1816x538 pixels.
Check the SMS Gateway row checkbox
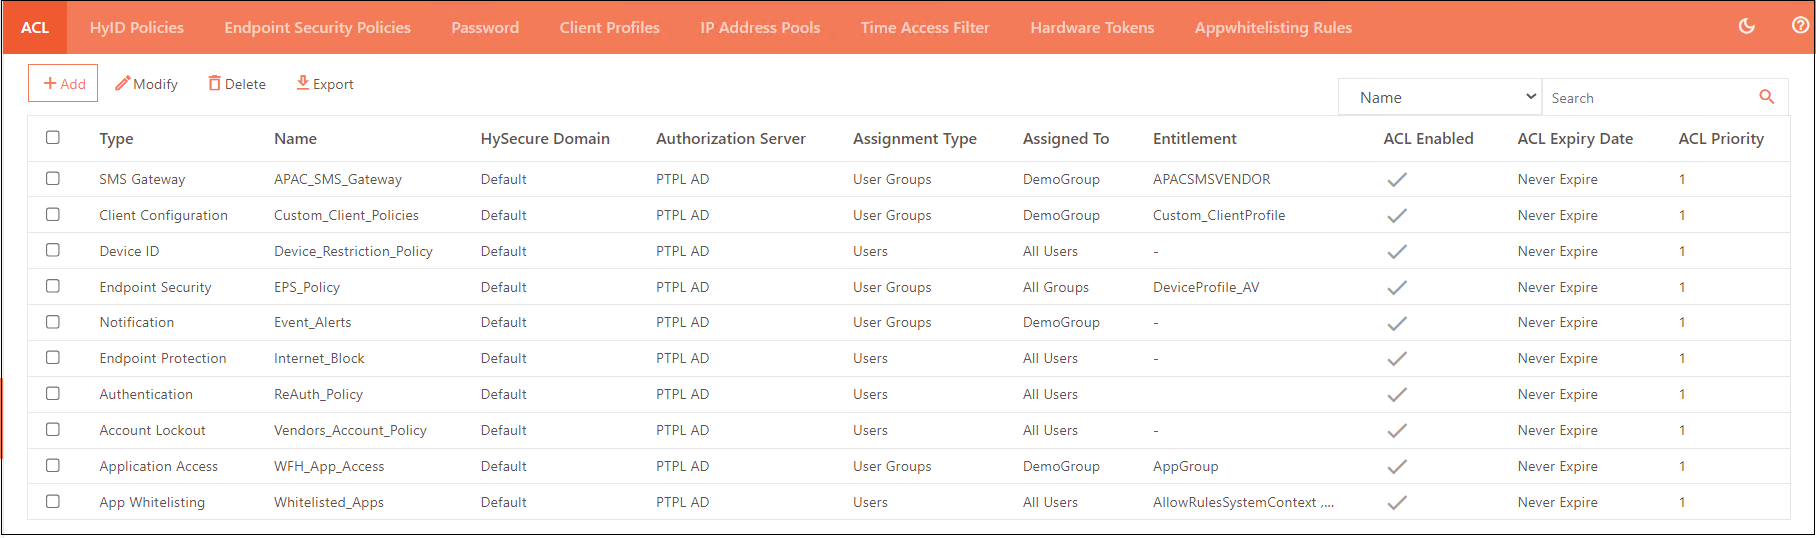[x=53, y=179]
